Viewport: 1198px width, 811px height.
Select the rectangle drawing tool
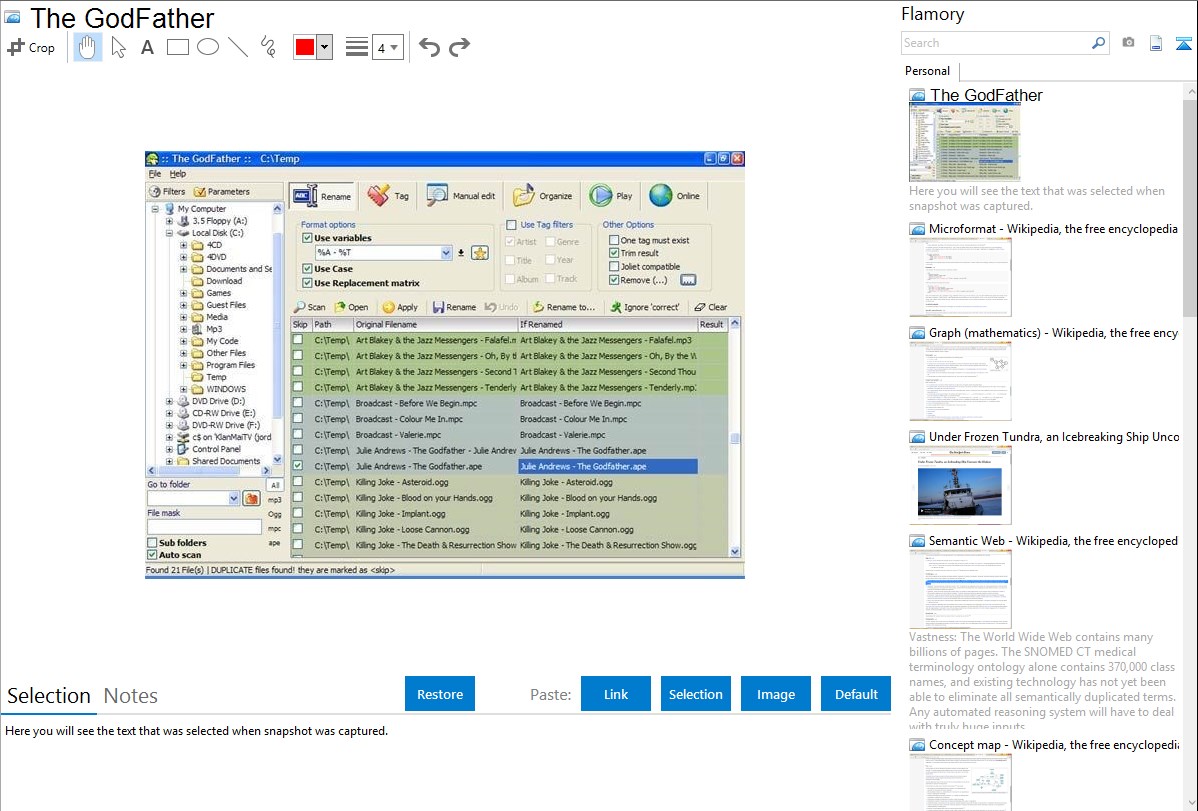point(177,47)
